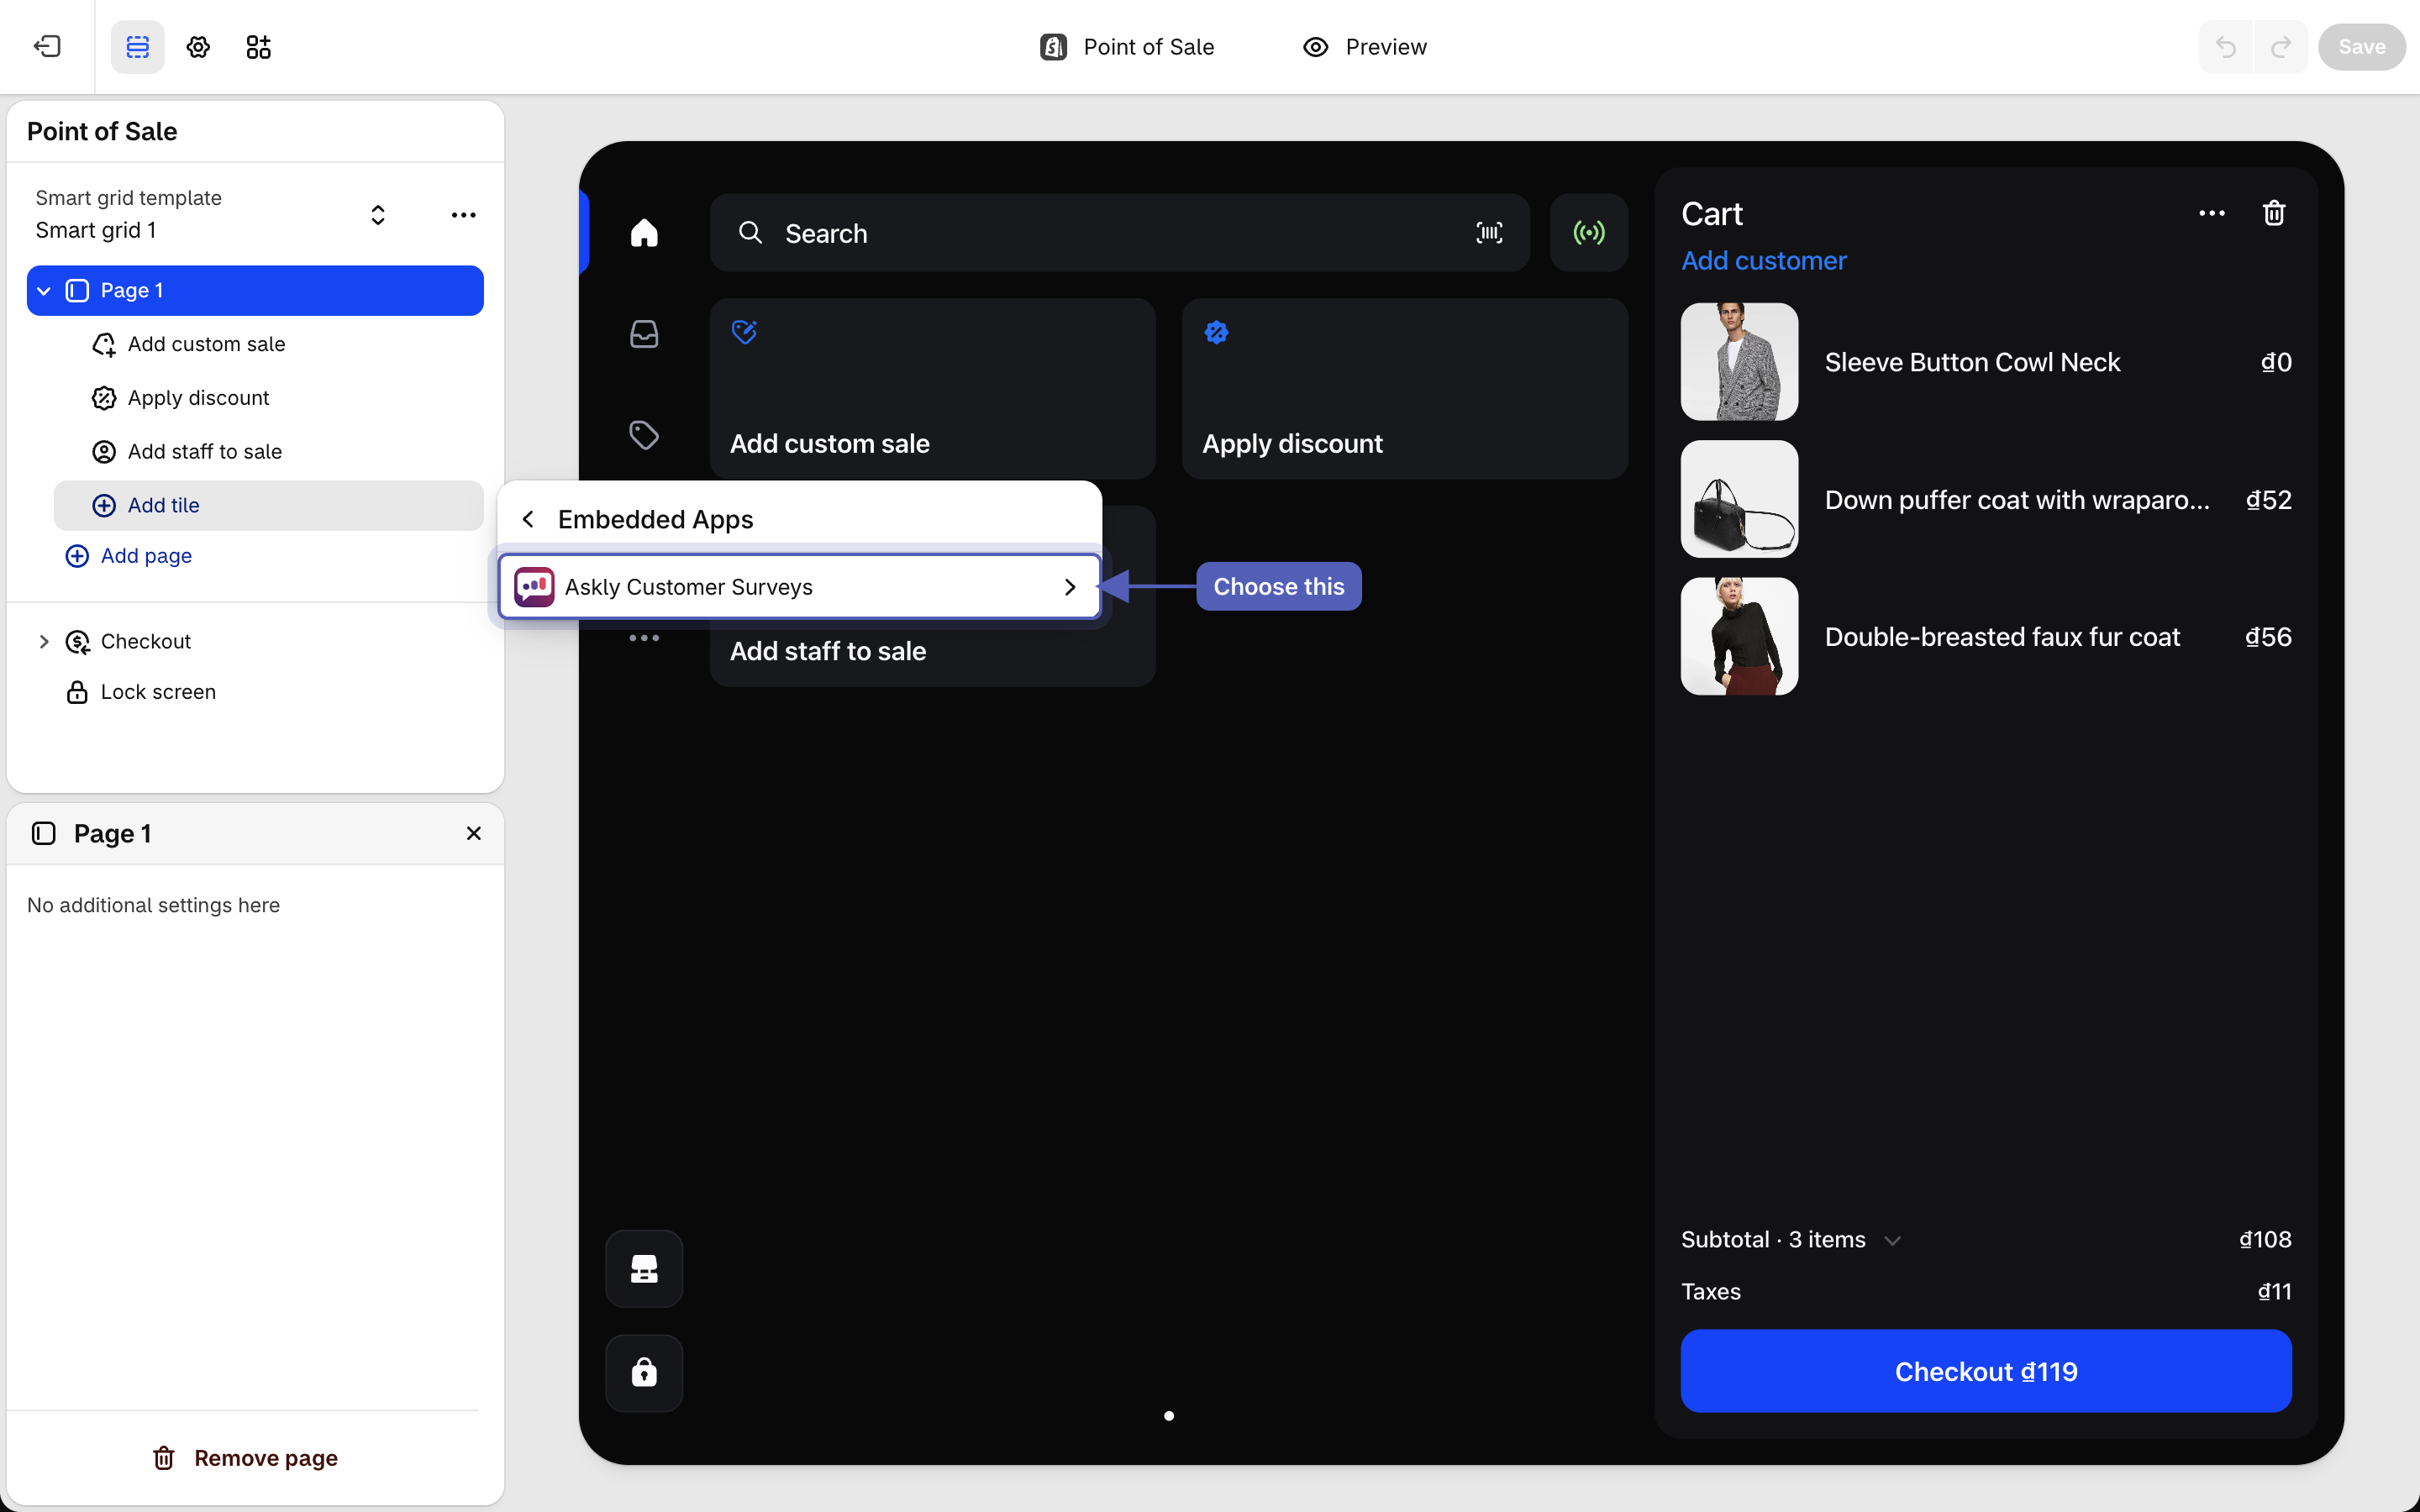Click the Preview button
Viewport: 2420px width, 1512px height.
coord(1365,47)
